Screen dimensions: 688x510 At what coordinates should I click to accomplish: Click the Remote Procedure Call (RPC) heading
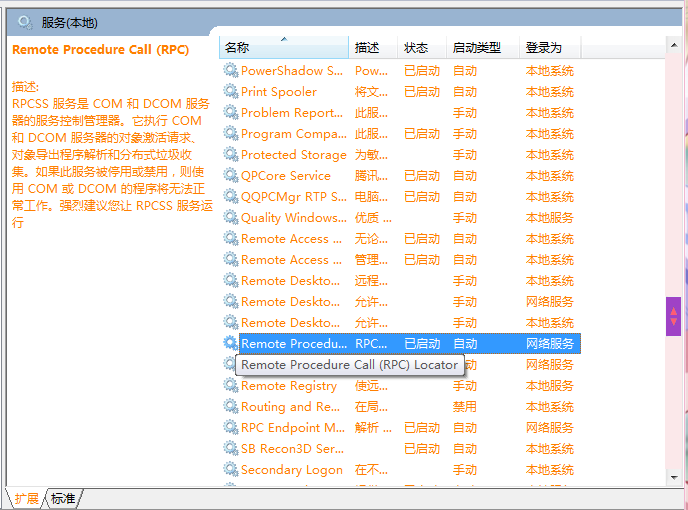[x=100, y=50]
